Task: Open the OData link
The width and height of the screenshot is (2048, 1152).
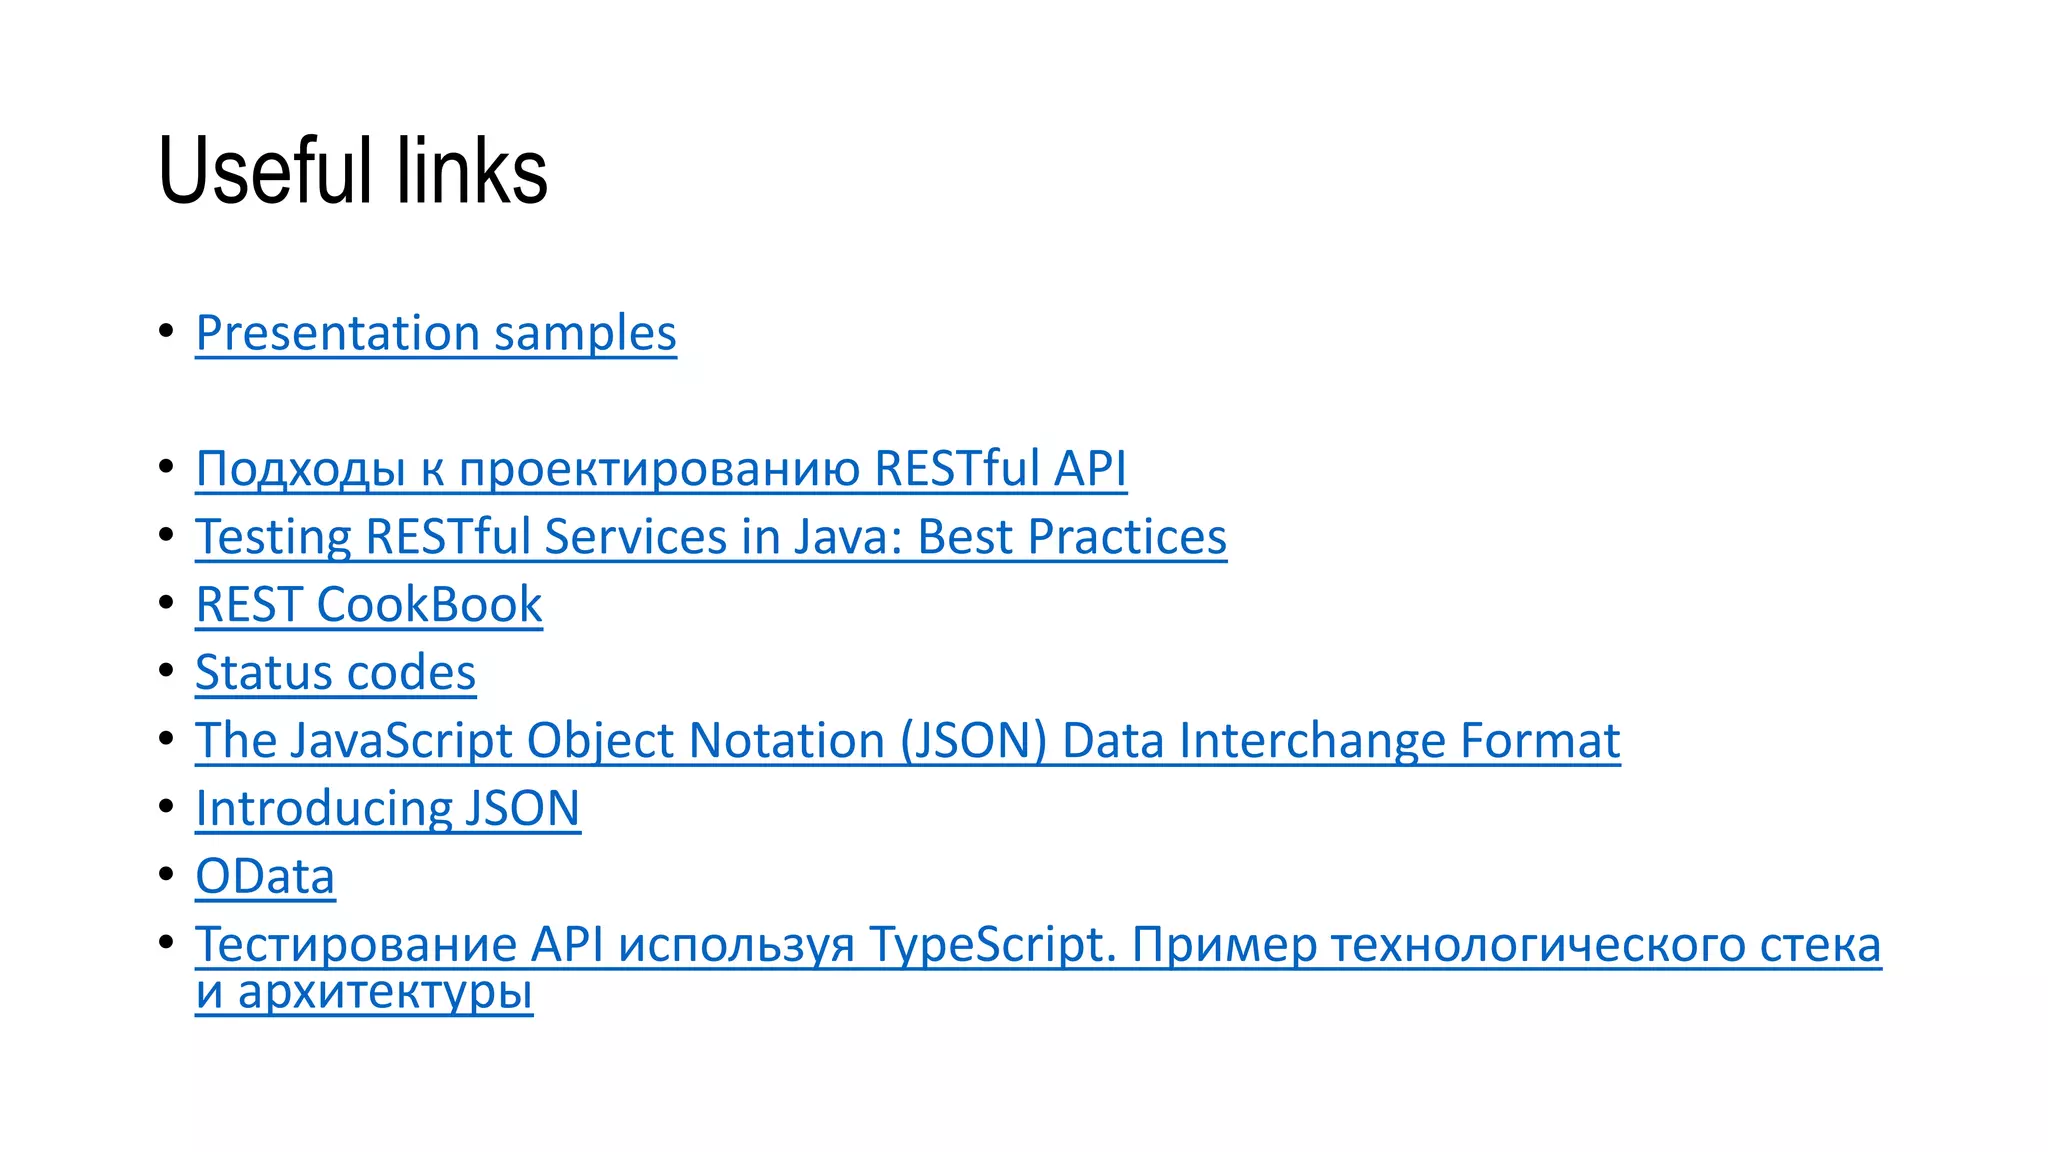Action: (265, 877)
